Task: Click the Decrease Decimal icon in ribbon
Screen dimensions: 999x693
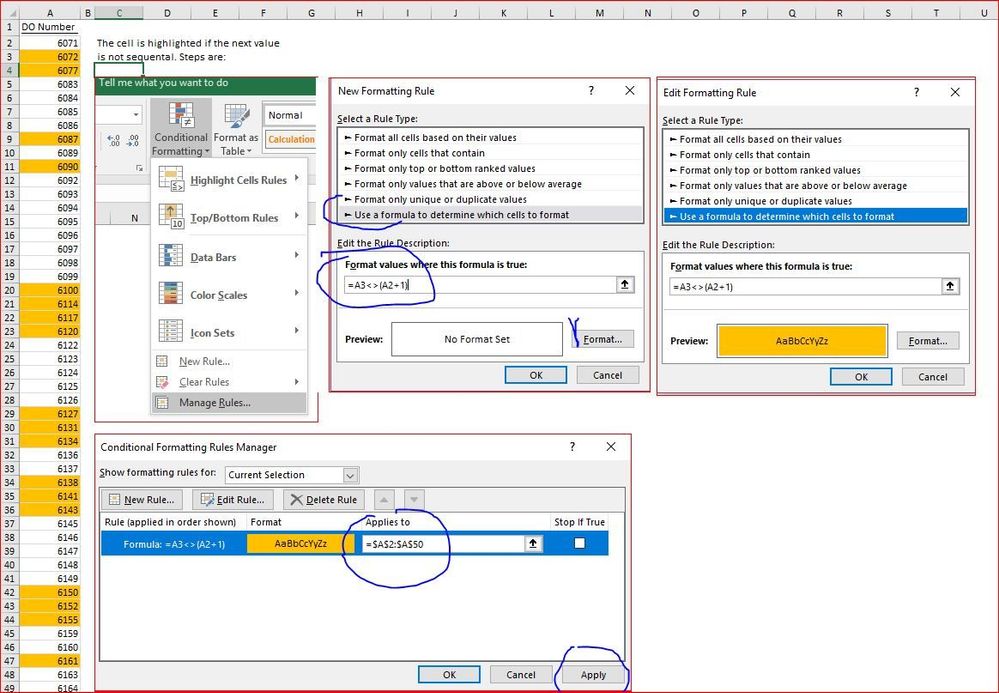Action: point(133,140)
